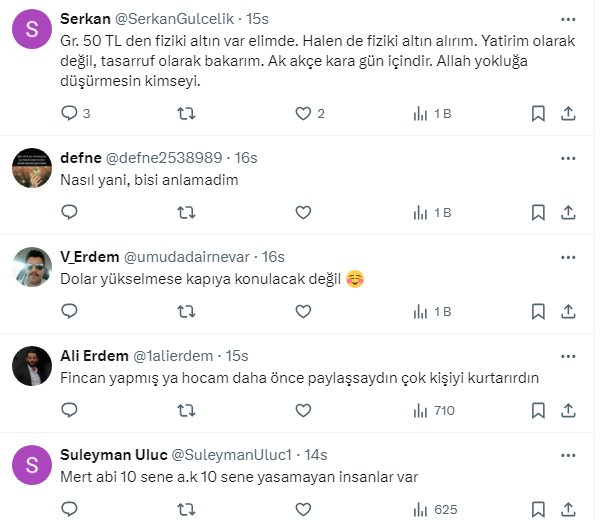Screen dimensions: 601x520
Task: Click V_Erdem's profile avatar
Action: coord(32,267)
